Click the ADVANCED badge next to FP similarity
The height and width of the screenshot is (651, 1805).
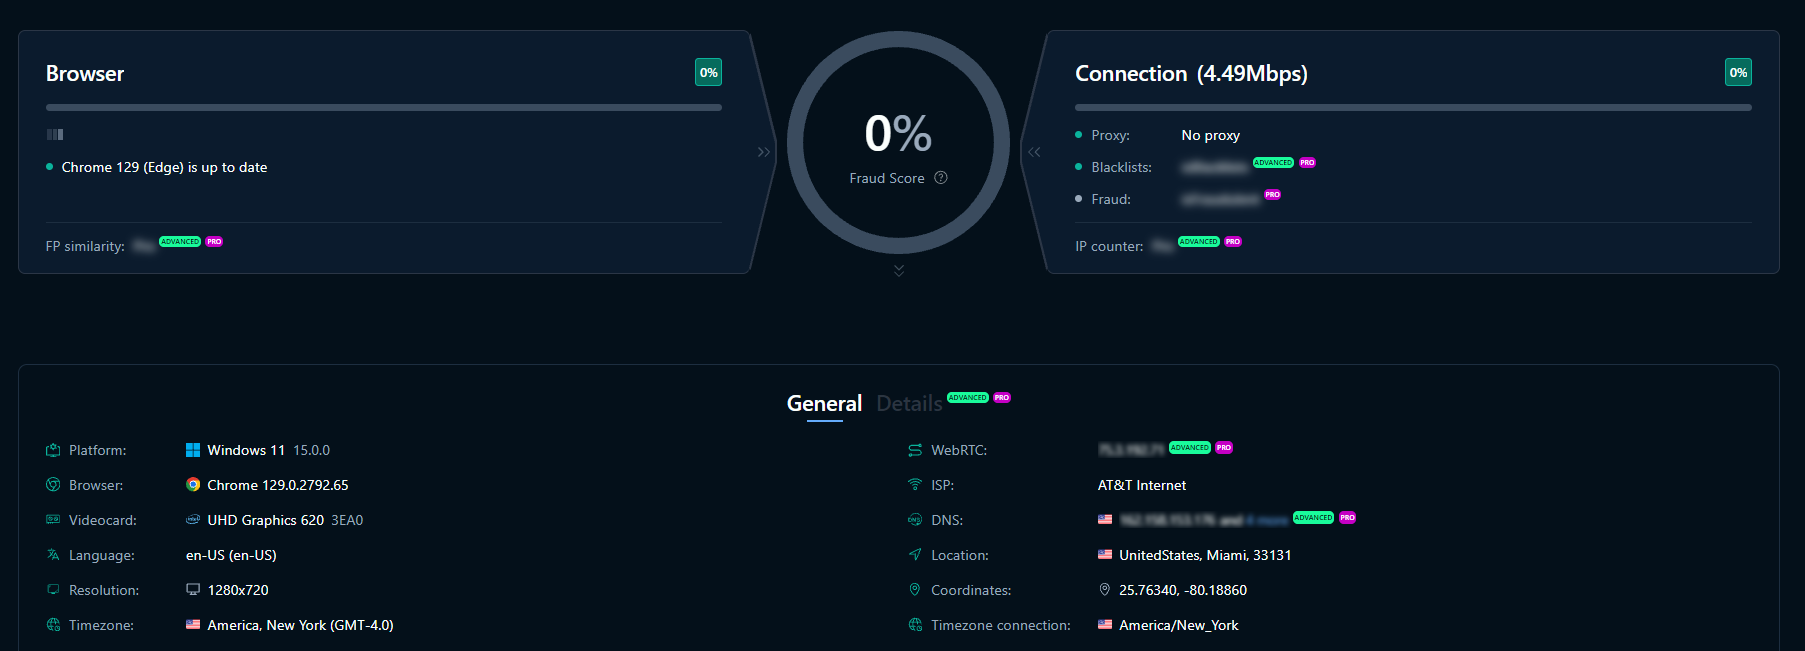tap(180, 242)
